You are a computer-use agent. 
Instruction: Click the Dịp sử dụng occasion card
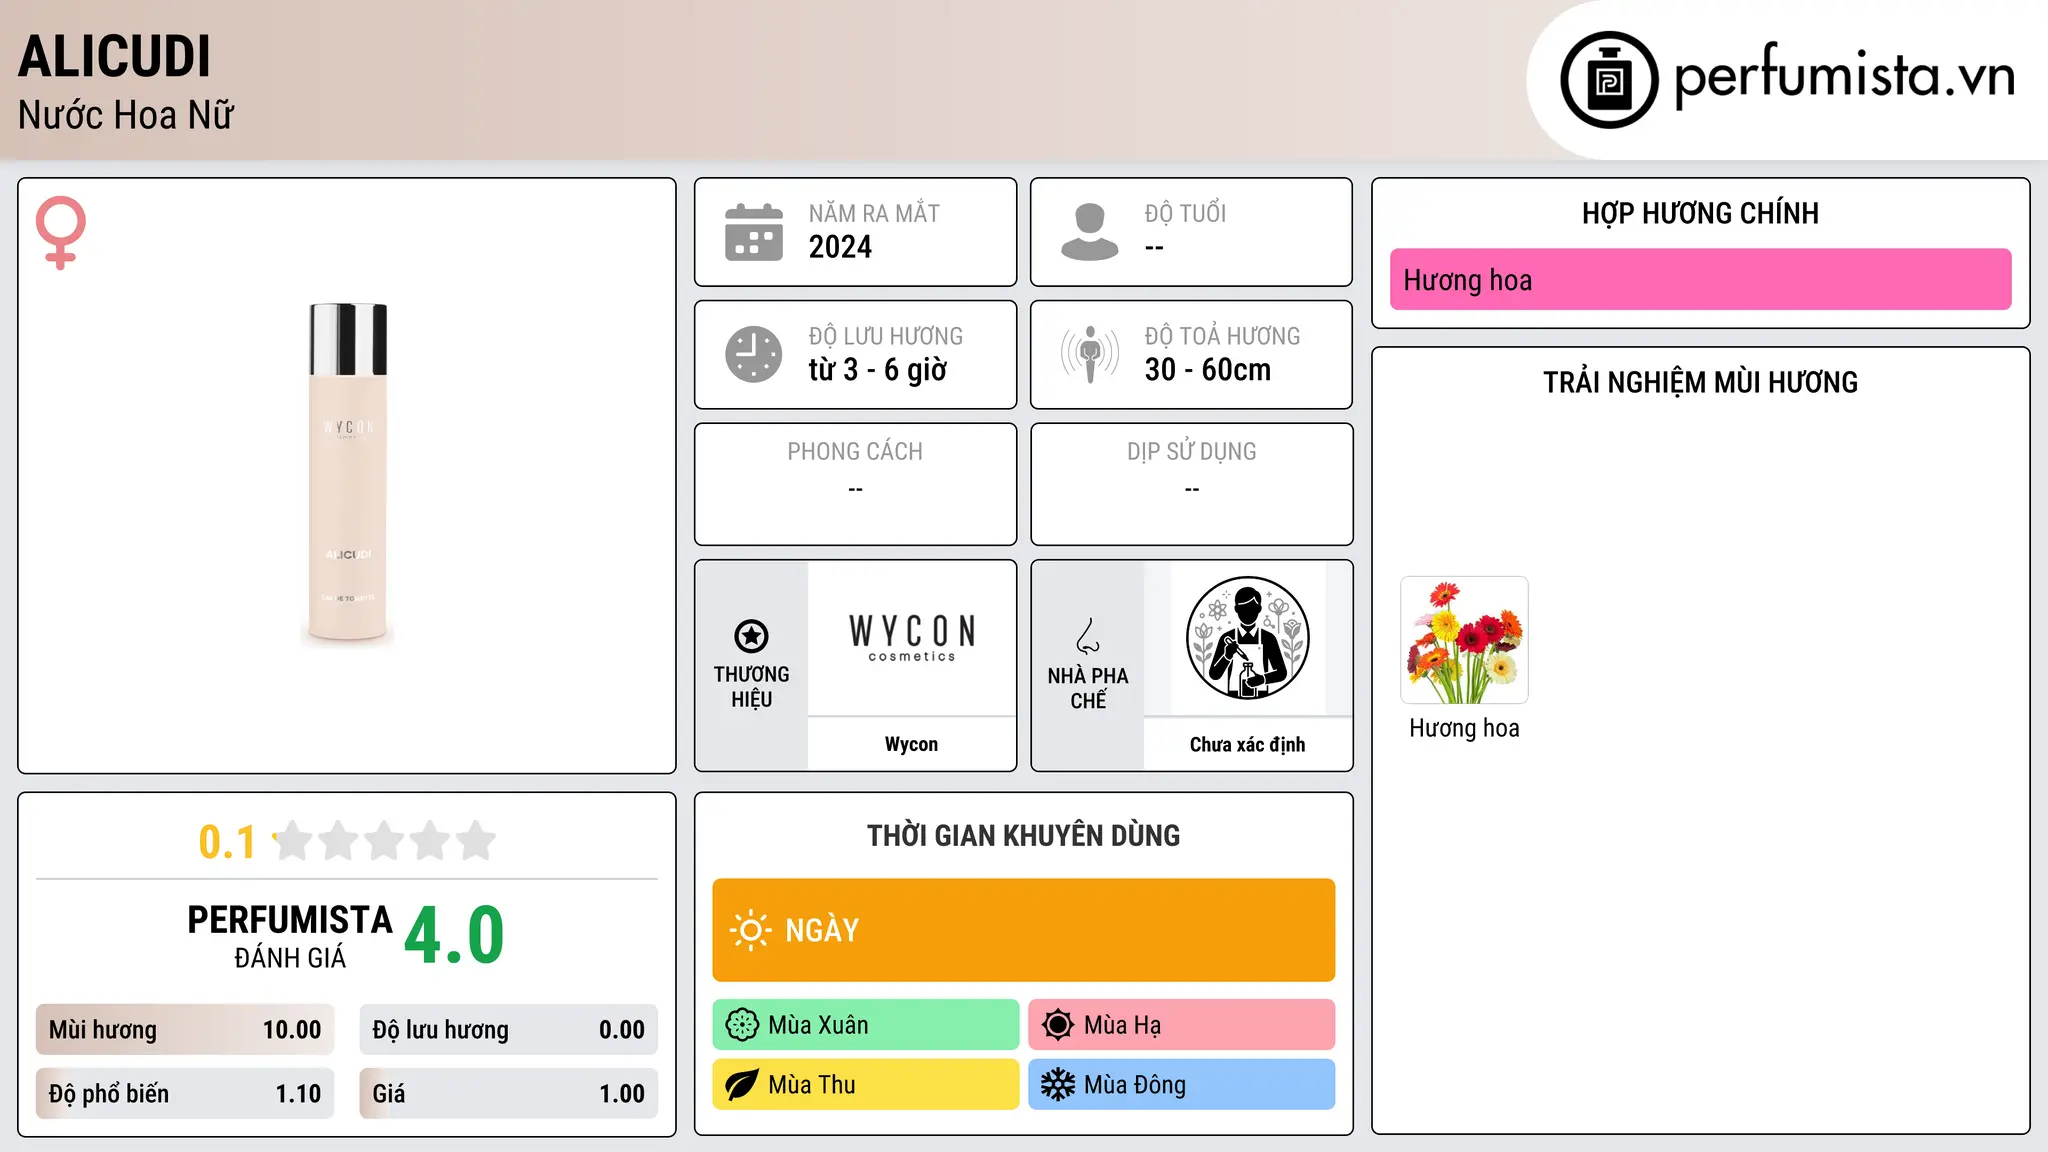tap(1192, 484)
